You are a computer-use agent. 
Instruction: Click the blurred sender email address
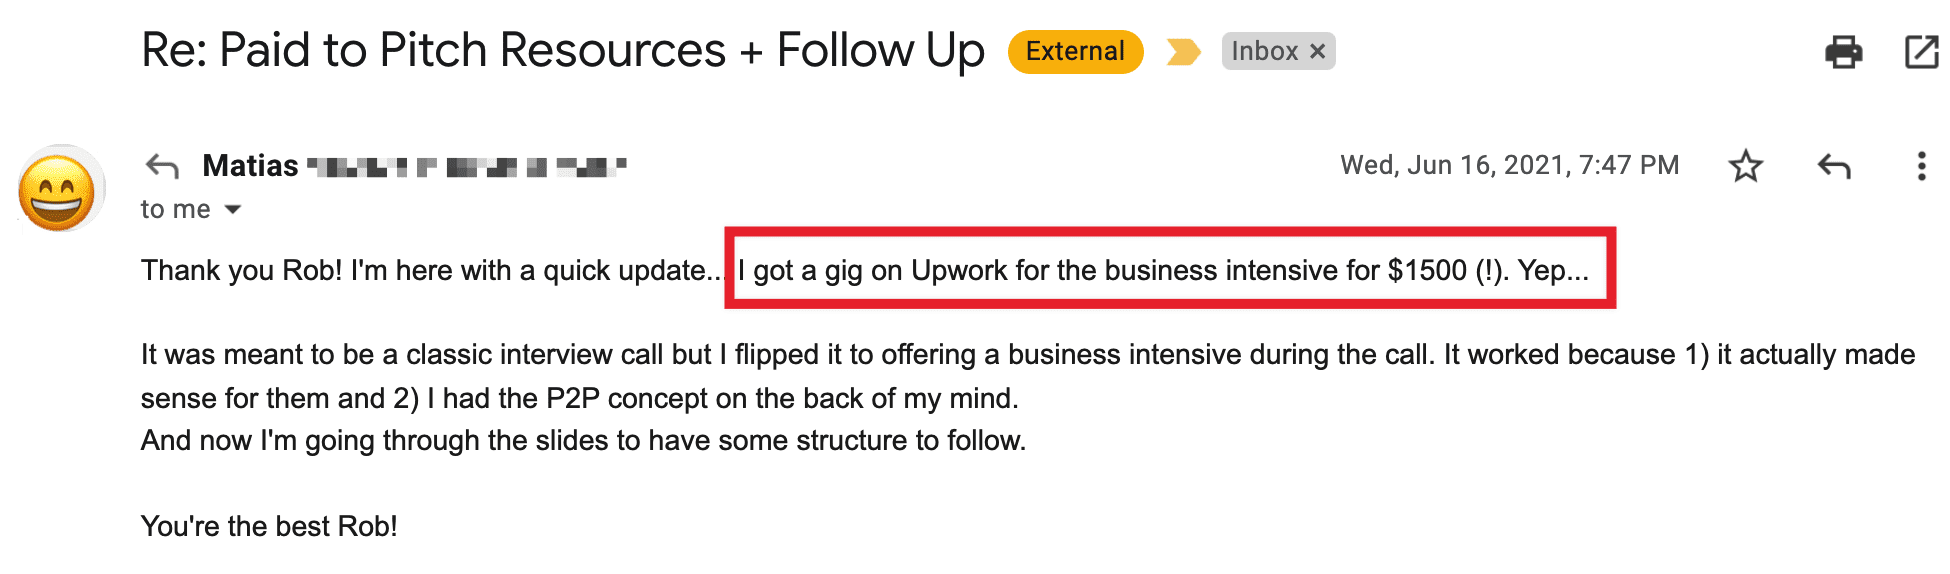[x=466, y=167]
